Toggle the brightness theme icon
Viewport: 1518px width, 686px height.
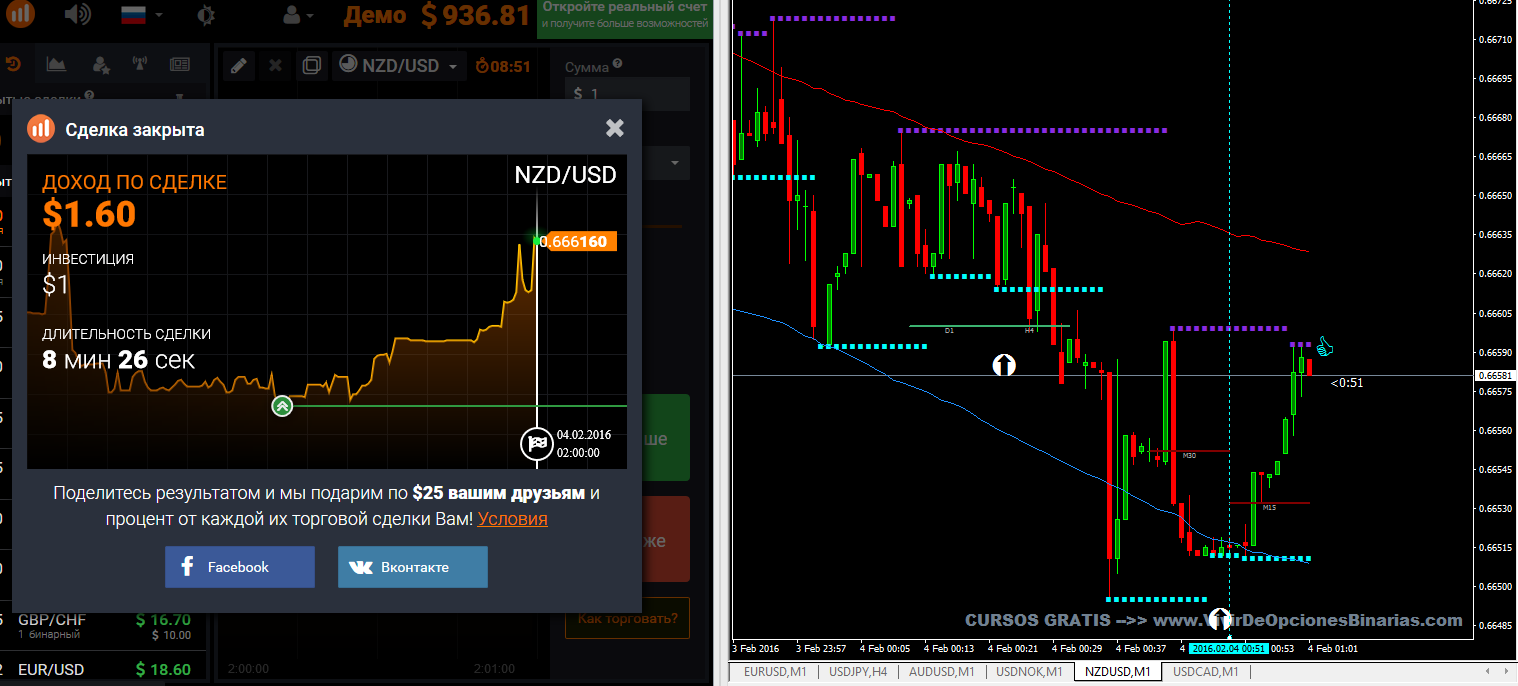(x=205, y=15)
